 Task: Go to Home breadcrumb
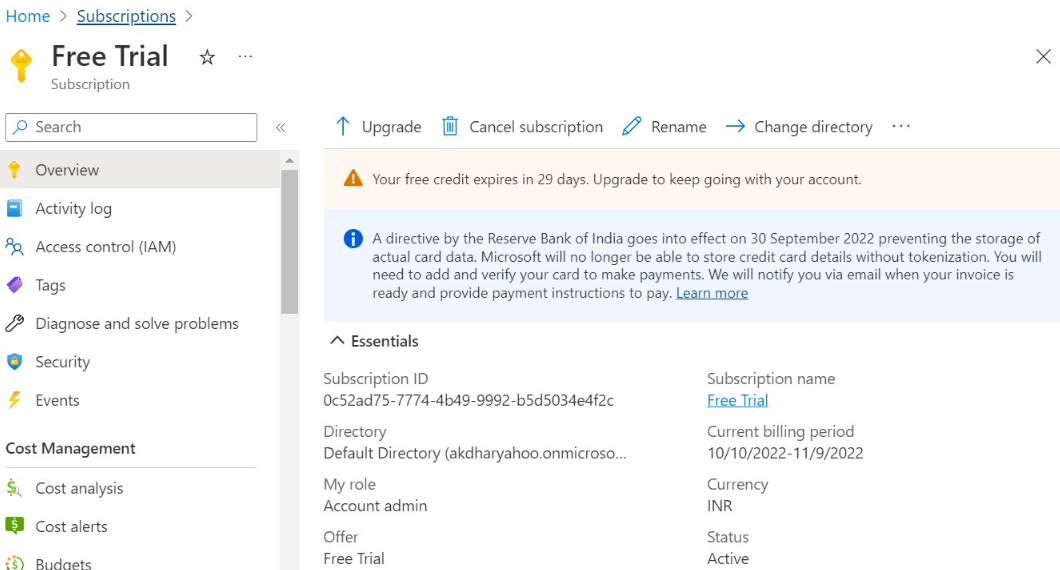28,16
